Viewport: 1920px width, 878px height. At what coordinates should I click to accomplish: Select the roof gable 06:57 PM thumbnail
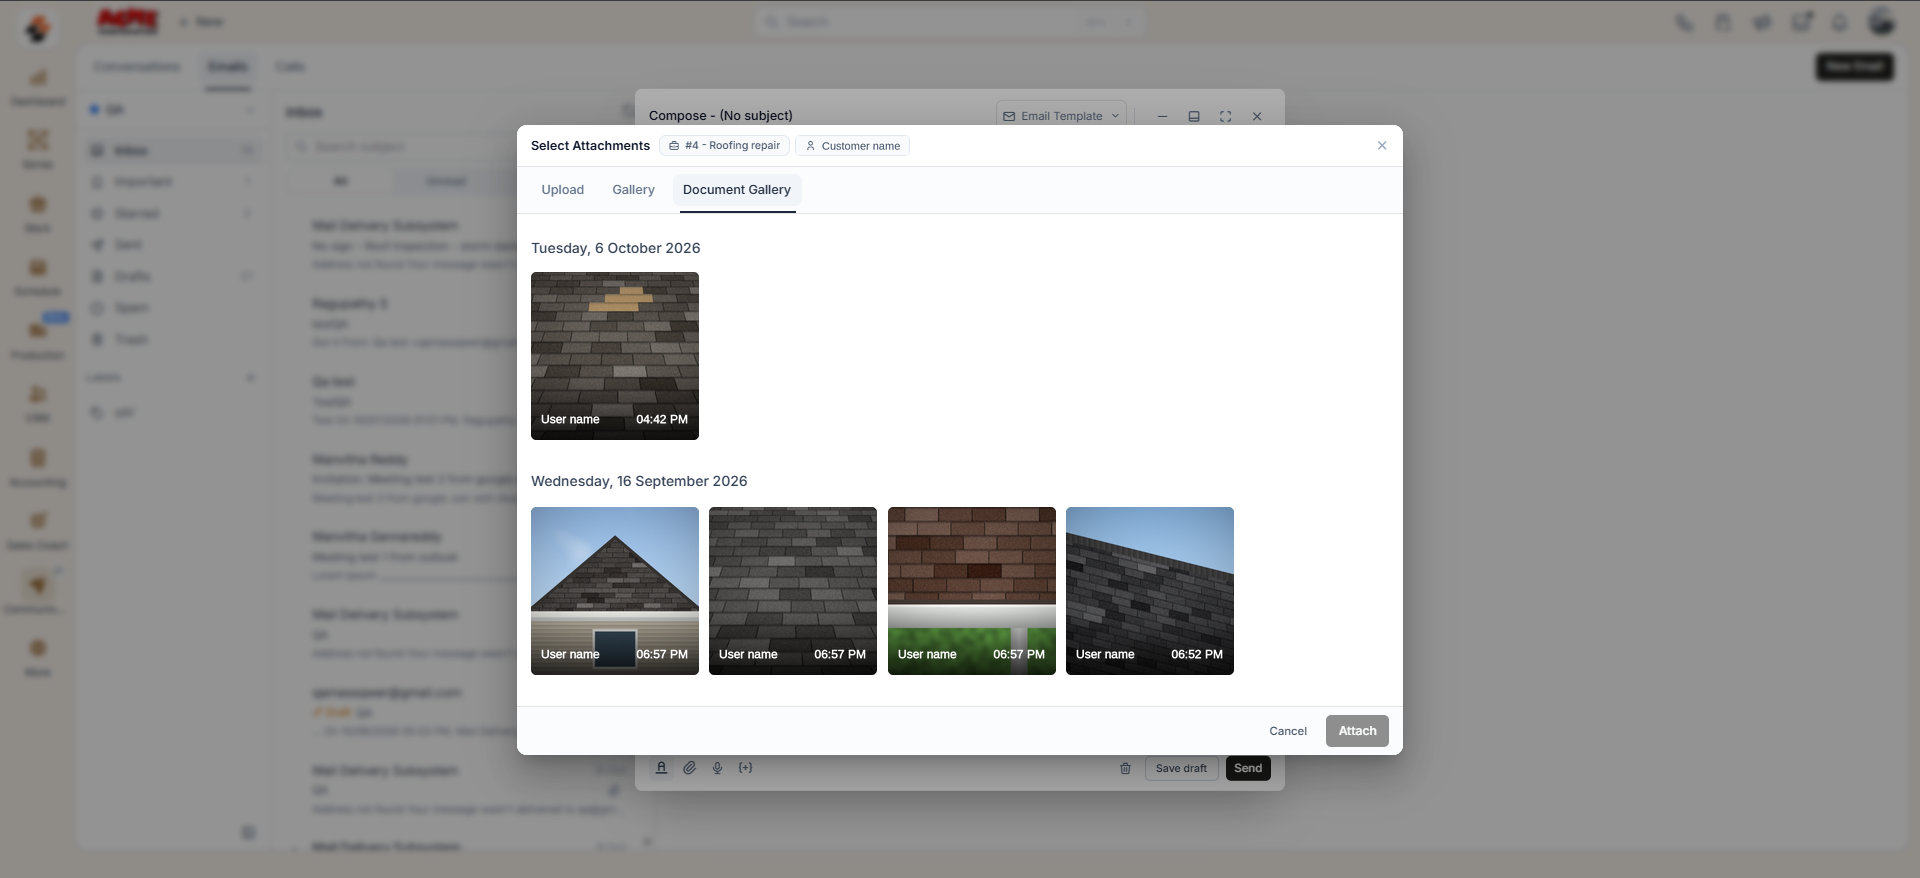[615, 591]
